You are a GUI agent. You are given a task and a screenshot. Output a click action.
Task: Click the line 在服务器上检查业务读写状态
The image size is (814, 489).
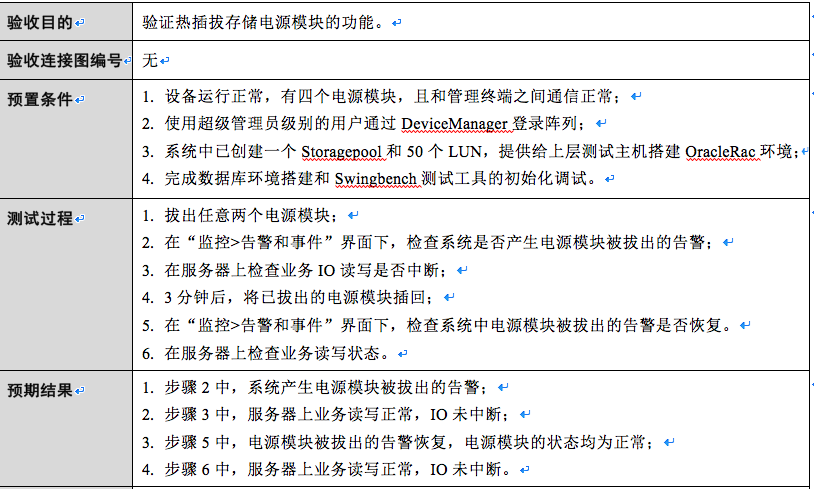tap(265, 353)
